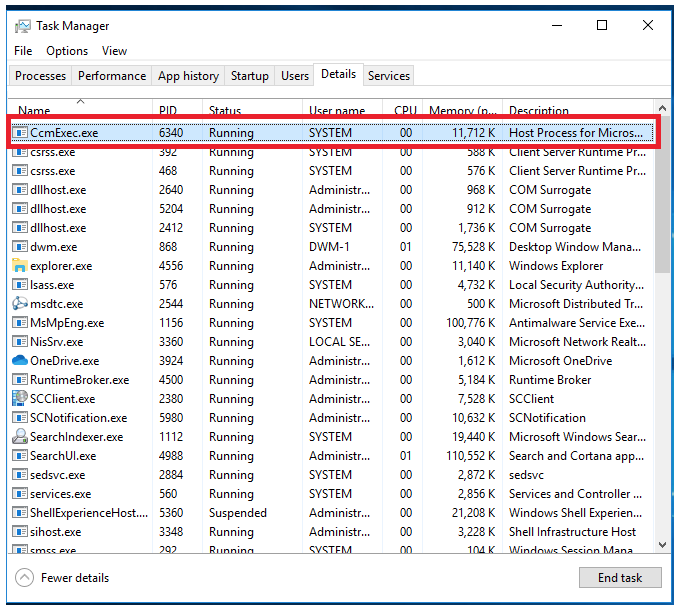Click the MsMpEng.exe process icon
The width and height of the screenshot is (677, 610).
tap(19, 322)
